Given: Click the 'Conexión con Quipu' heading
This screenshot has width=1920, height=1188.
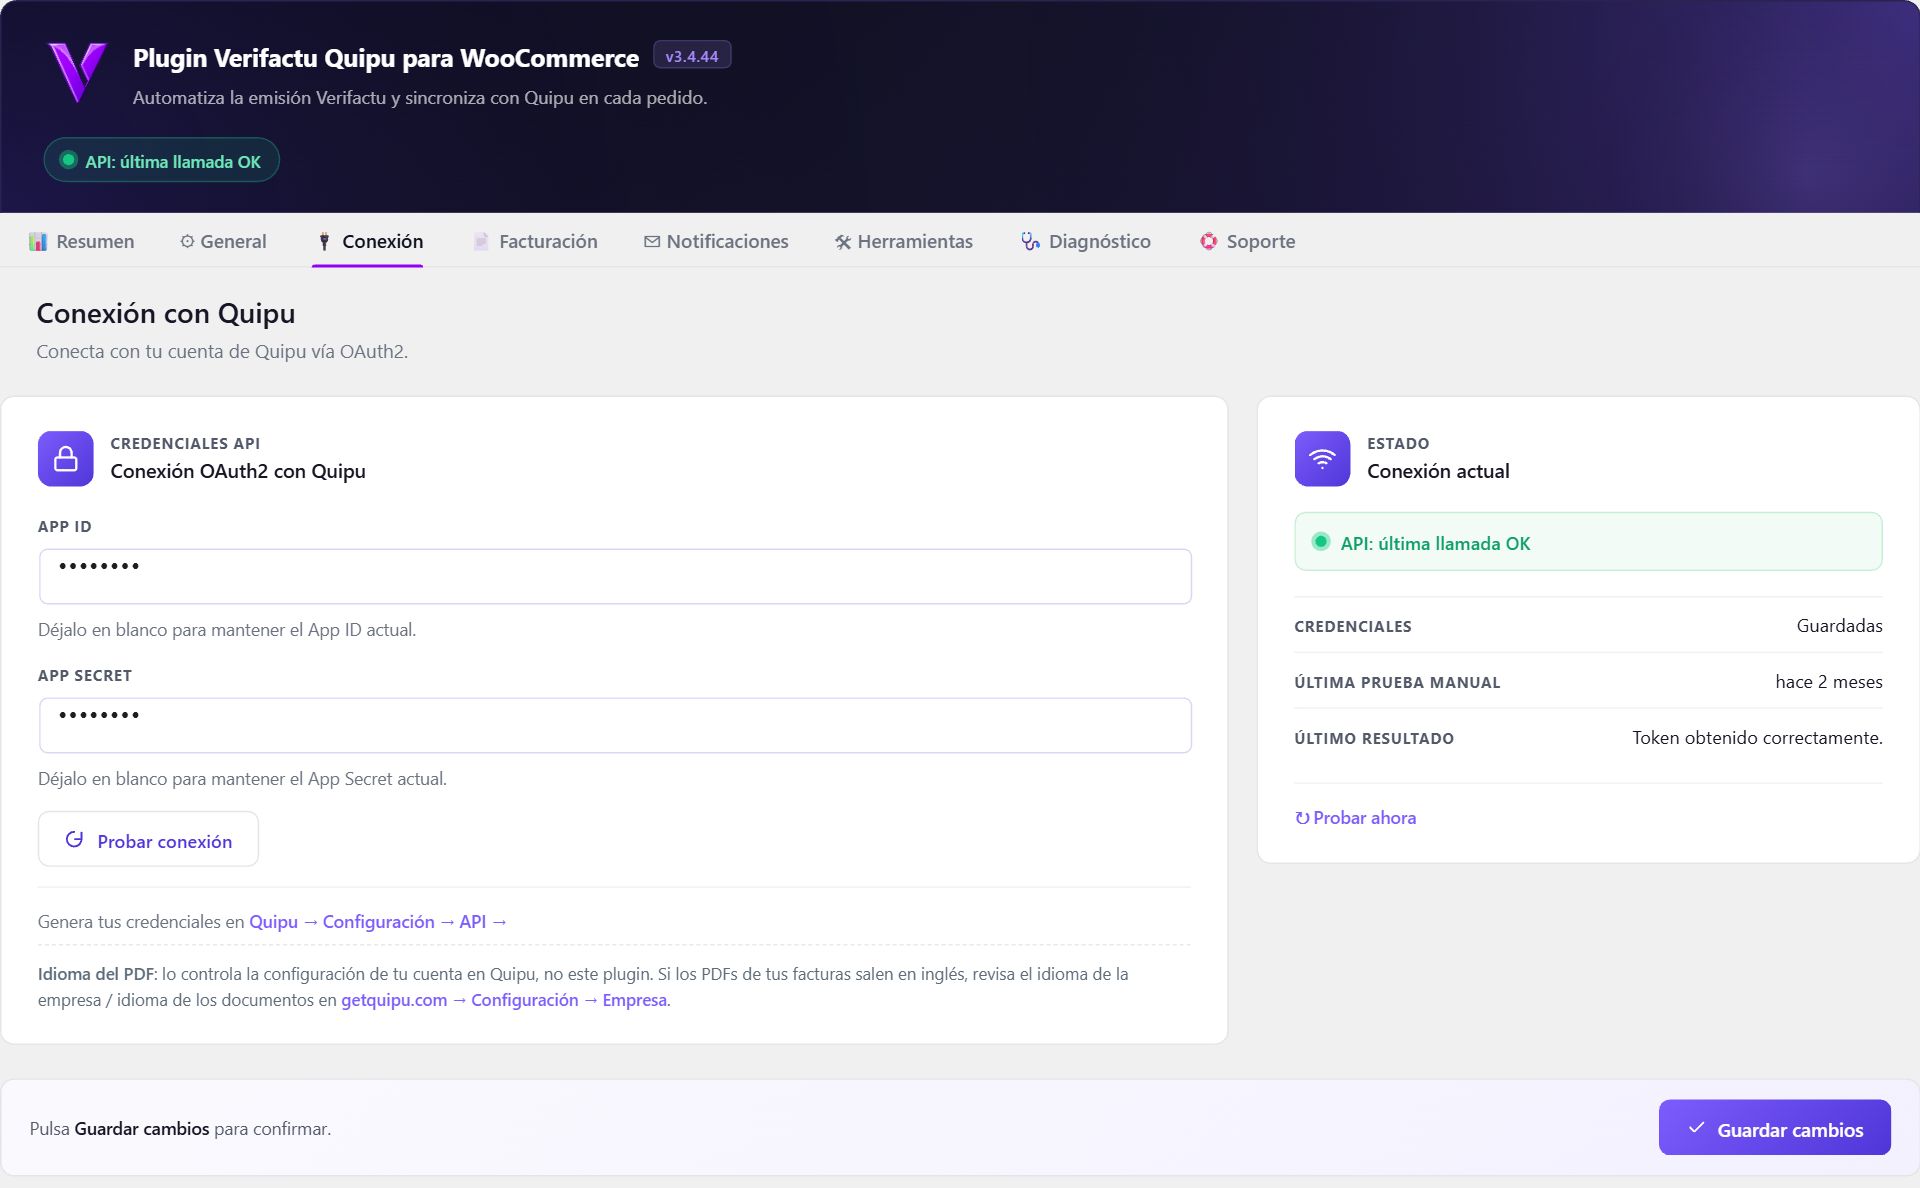Looking at the screenshot, I should pos(166,313).
